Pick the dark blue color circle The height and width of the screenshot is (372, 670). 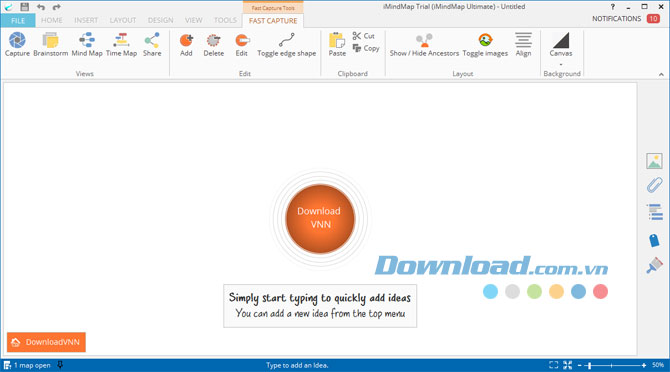coord(578,291)
